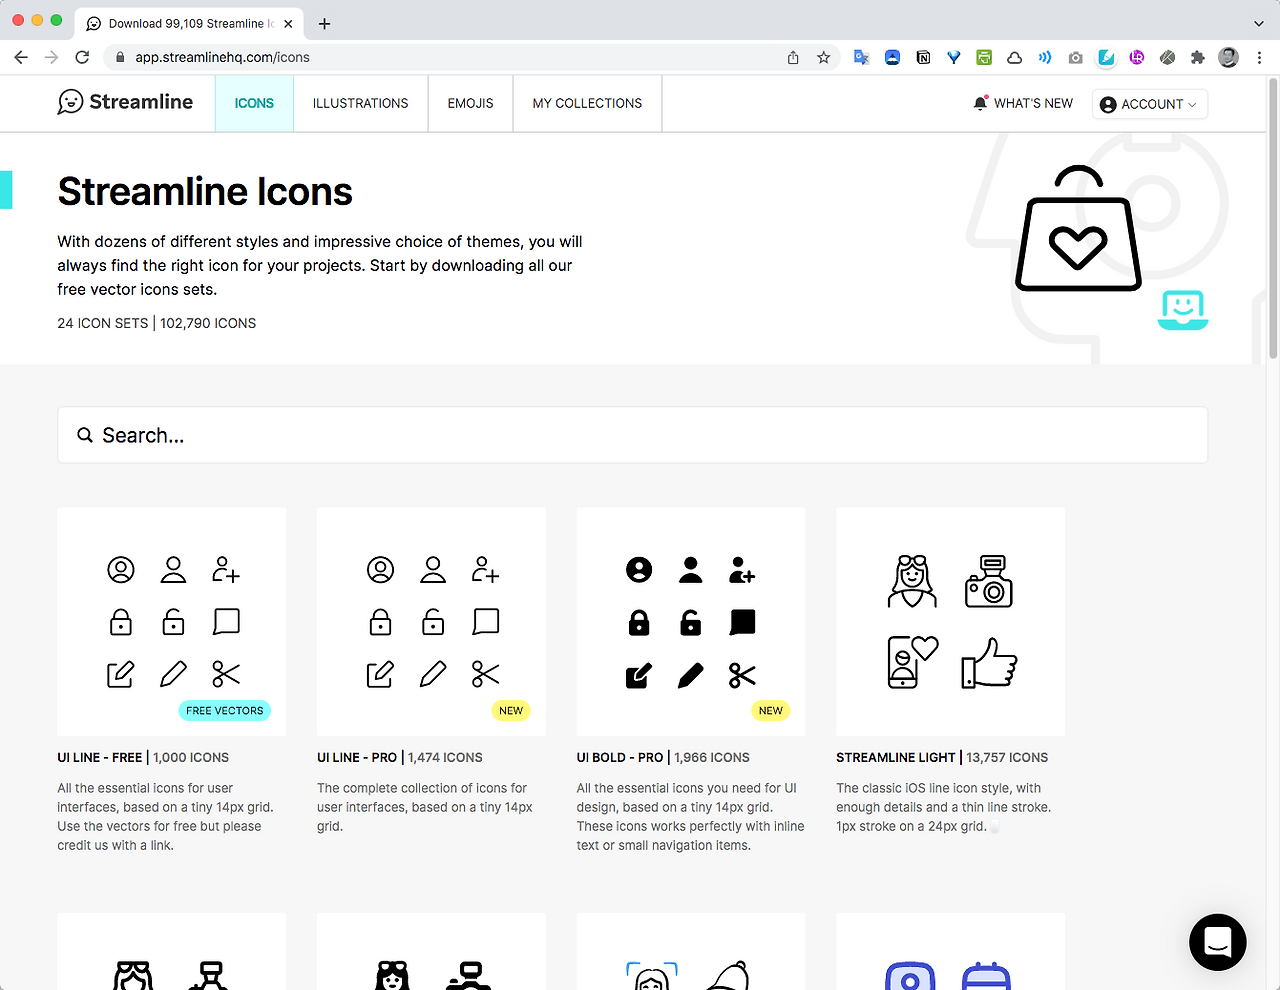The width and height of the screenshot is (1280, 990).
Task: Click the NEW badge on UI Bold card
Action: pyautogui.click(x=771, y=711)
